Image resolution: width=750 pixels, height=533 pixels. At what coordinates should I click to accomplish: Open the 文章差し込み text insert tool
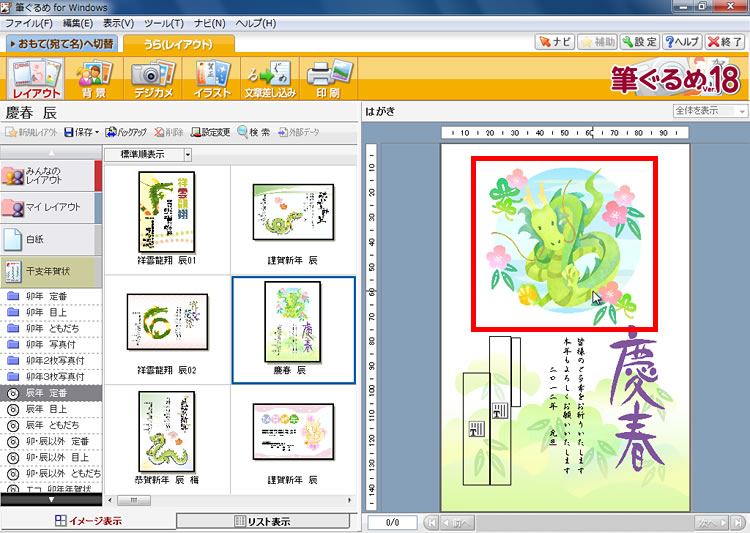coord(270,78)
